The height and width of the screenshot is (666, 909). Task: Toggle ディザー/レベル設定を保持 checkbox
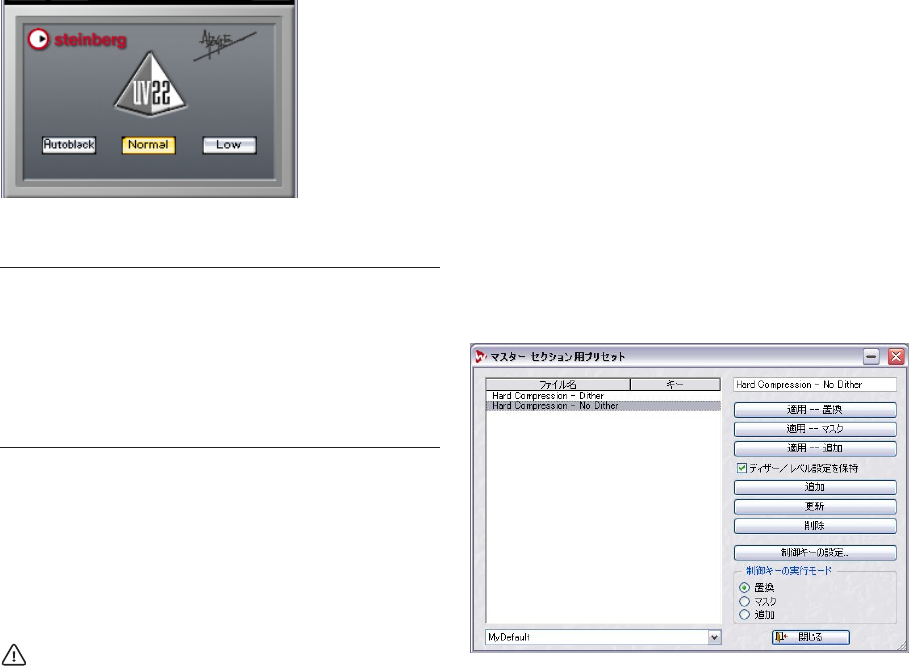point(741,468)
